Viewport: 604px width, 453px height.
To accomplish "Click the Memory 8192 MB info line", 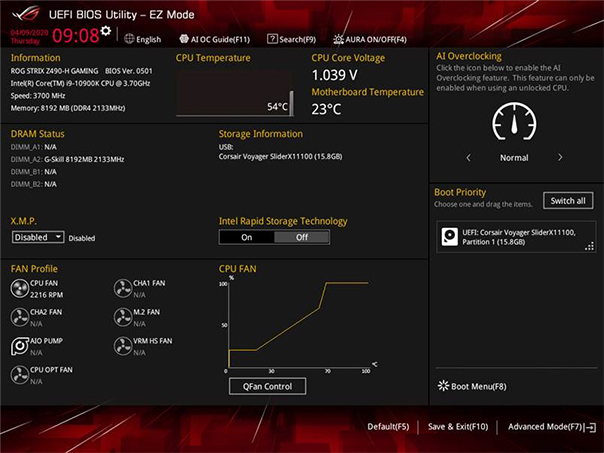I will tap(68, 108).
